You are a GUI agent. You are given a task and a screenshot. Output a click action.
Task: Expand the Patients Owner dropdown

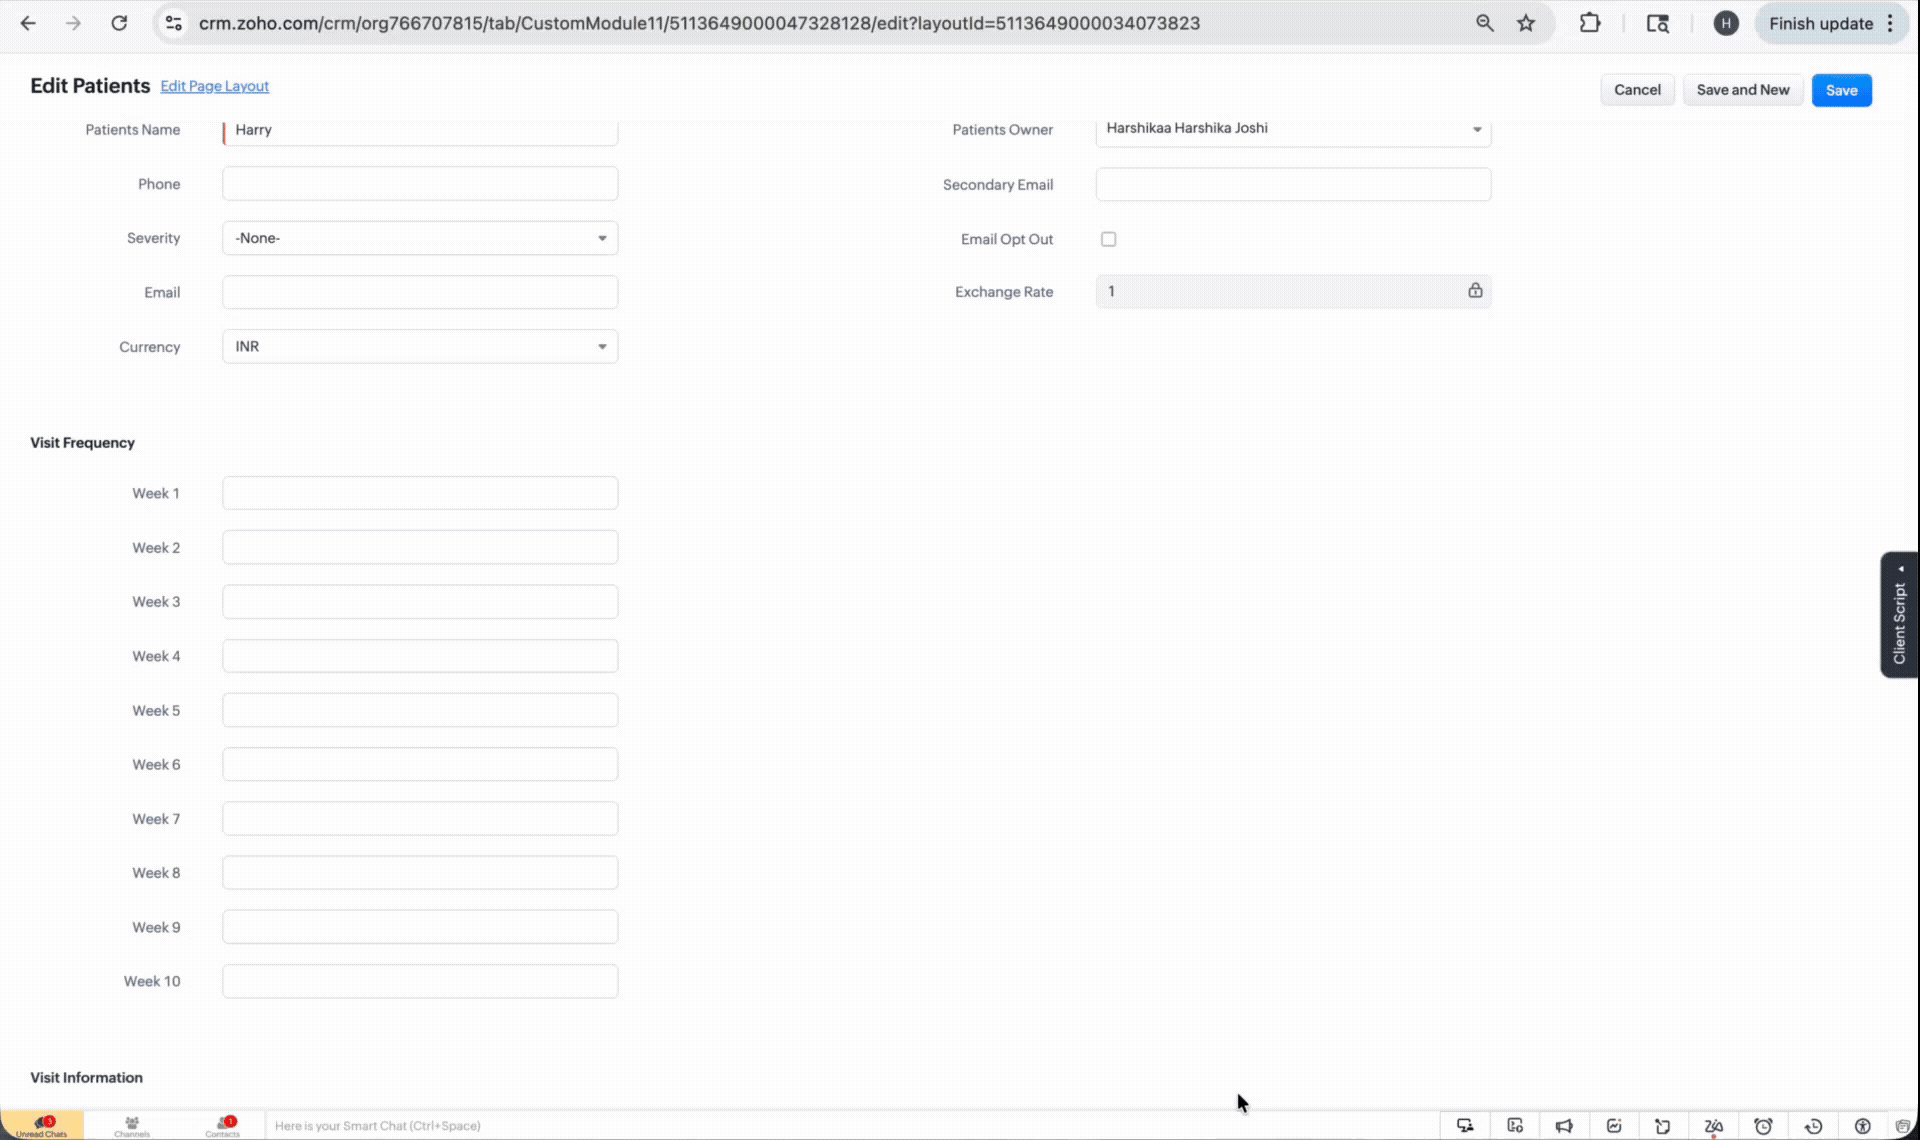point(1293,129)
